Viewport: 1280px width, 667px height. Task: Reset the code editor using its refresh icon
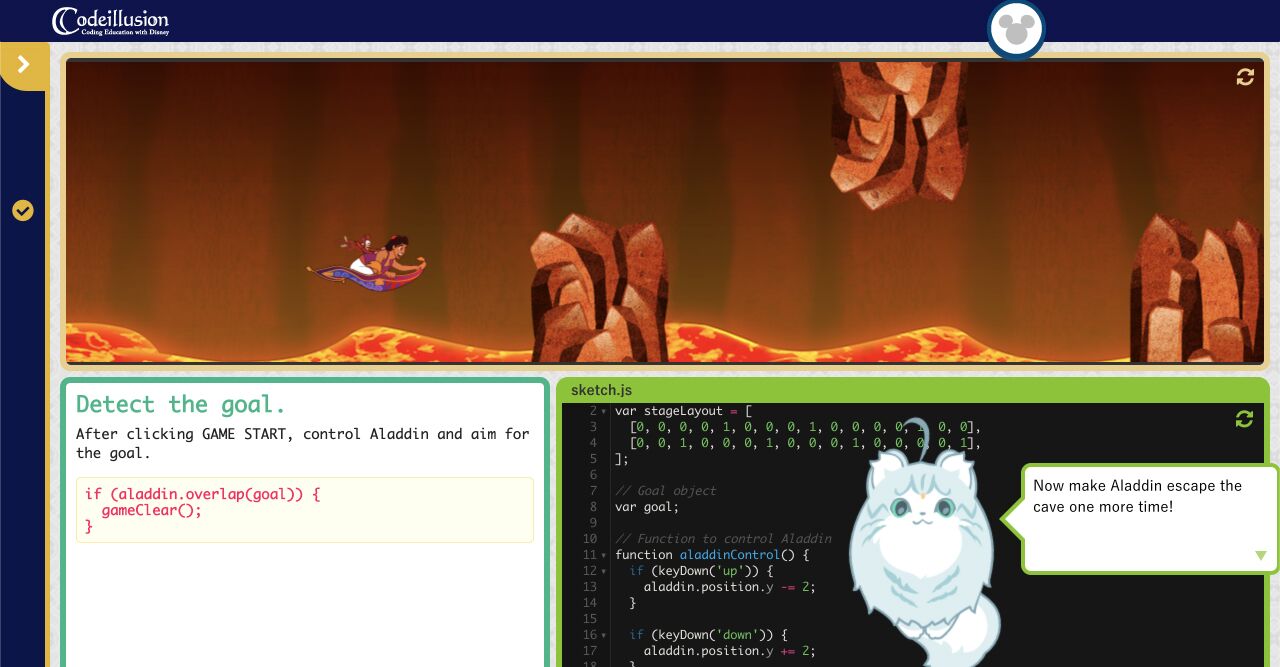1244,419
